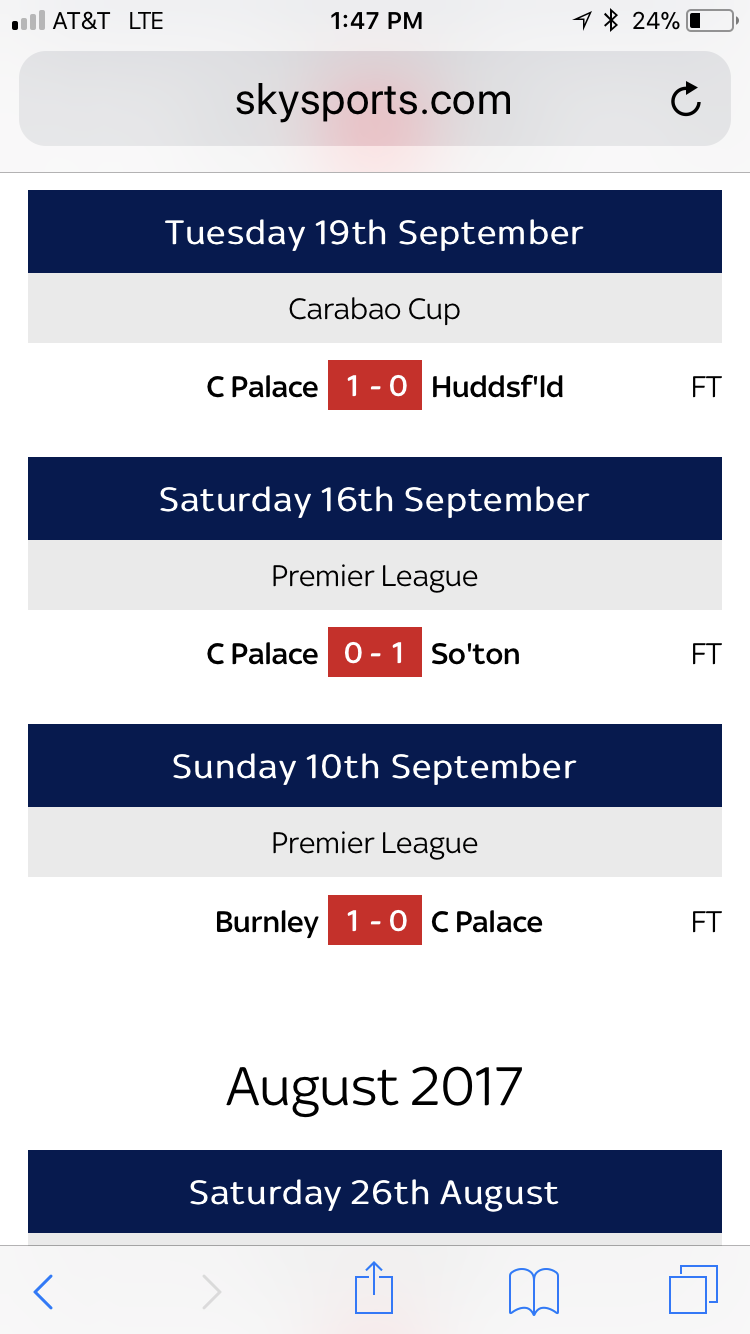Tap the skysports.com address bar
750x1334 pixels.
373,100
